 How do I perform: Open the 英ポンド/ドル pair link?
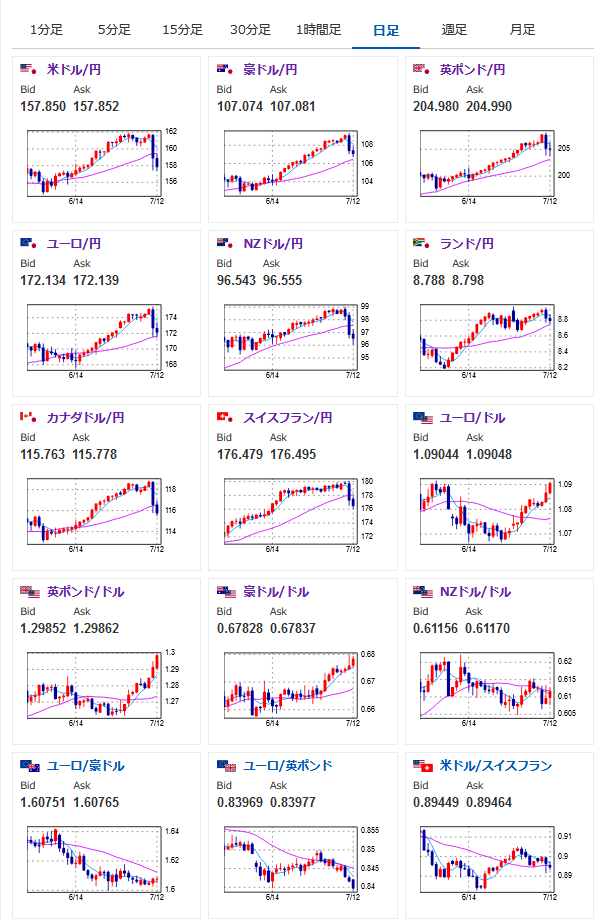(x=86, y=592)
